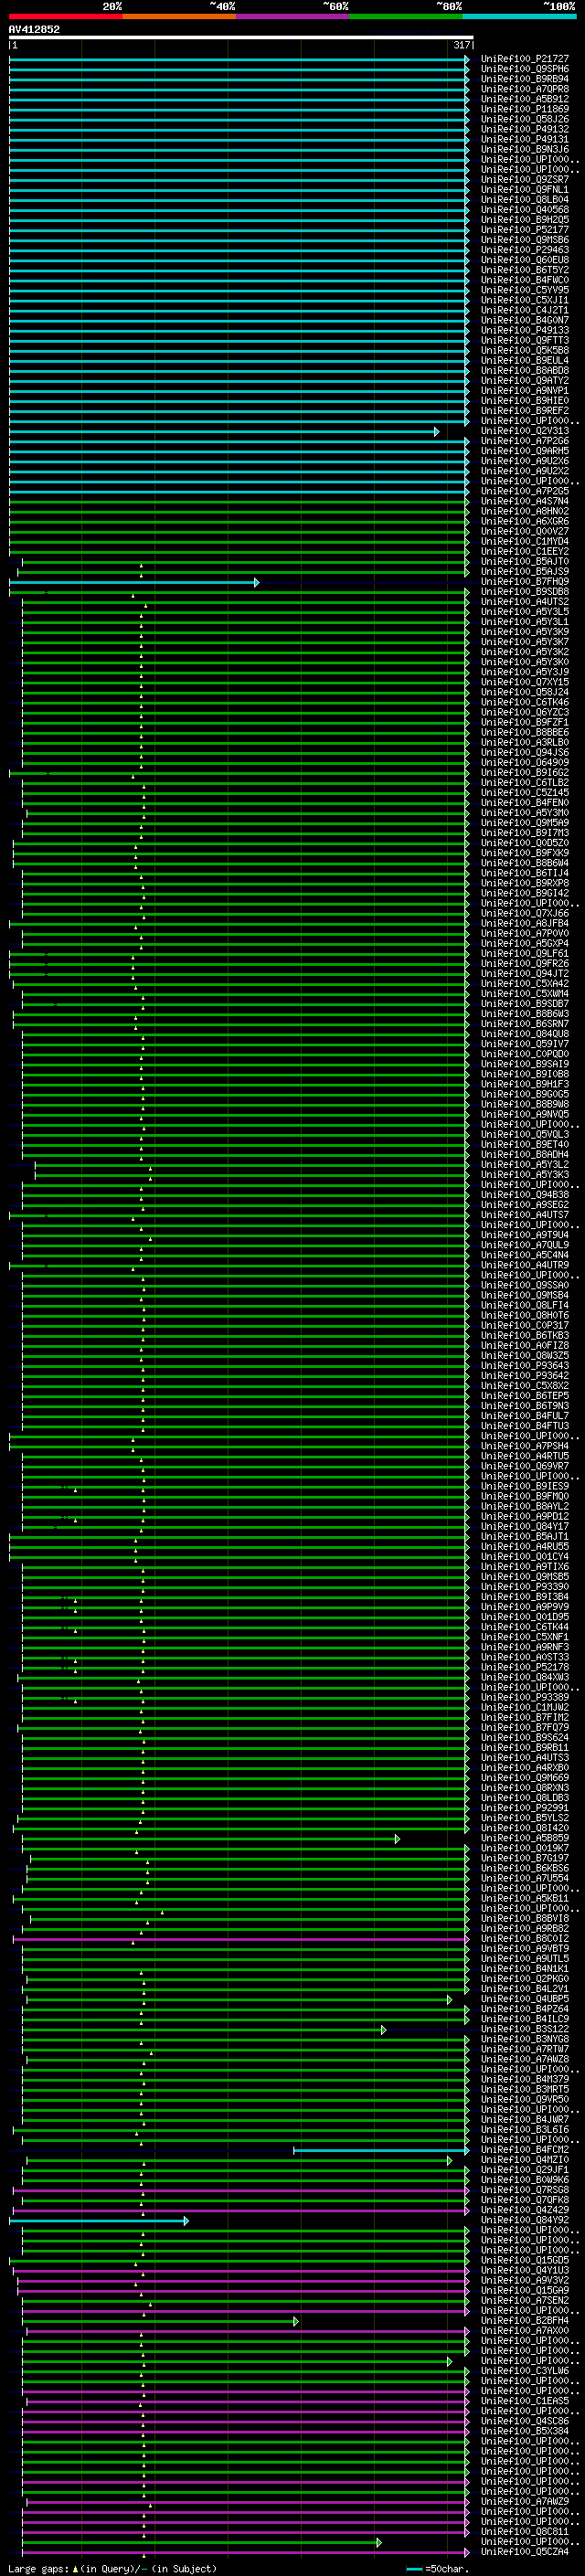Click hit label UniRef100_B4FCM2
The image size is (585, 2576).
525,2150
